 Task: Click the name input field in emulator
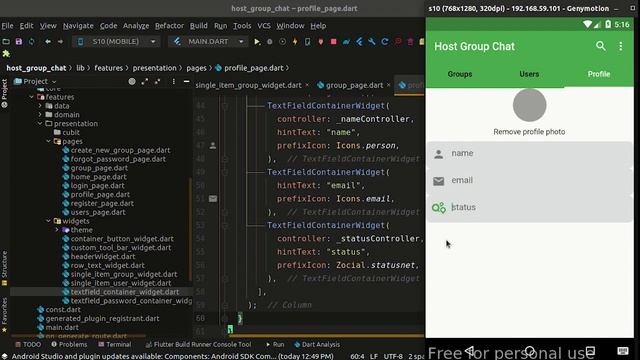(x=529, y=154)
